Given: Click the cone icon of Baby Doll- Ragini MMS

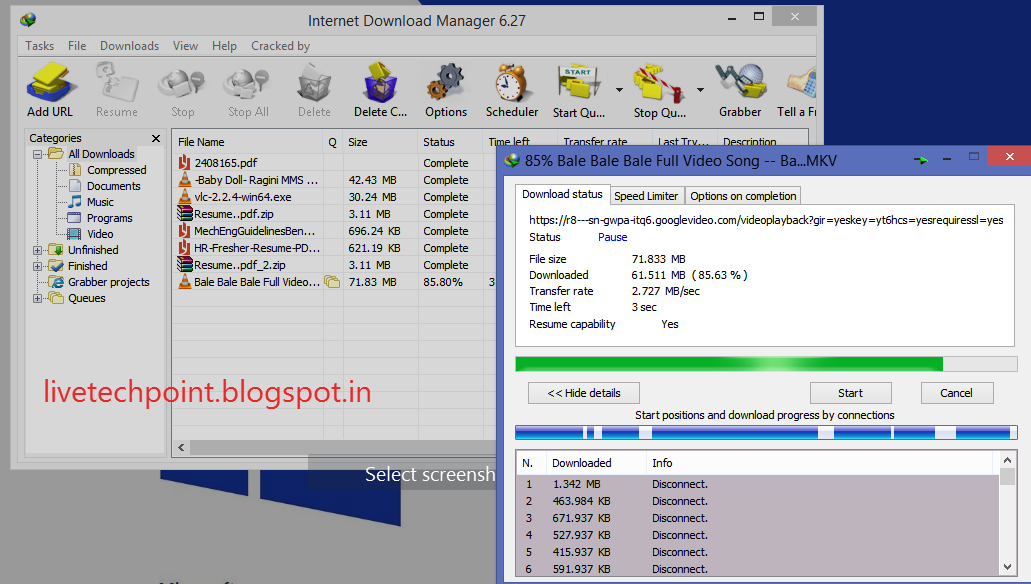Looking at the screenshot, I should pyautogui.click(x=185, y=180).
